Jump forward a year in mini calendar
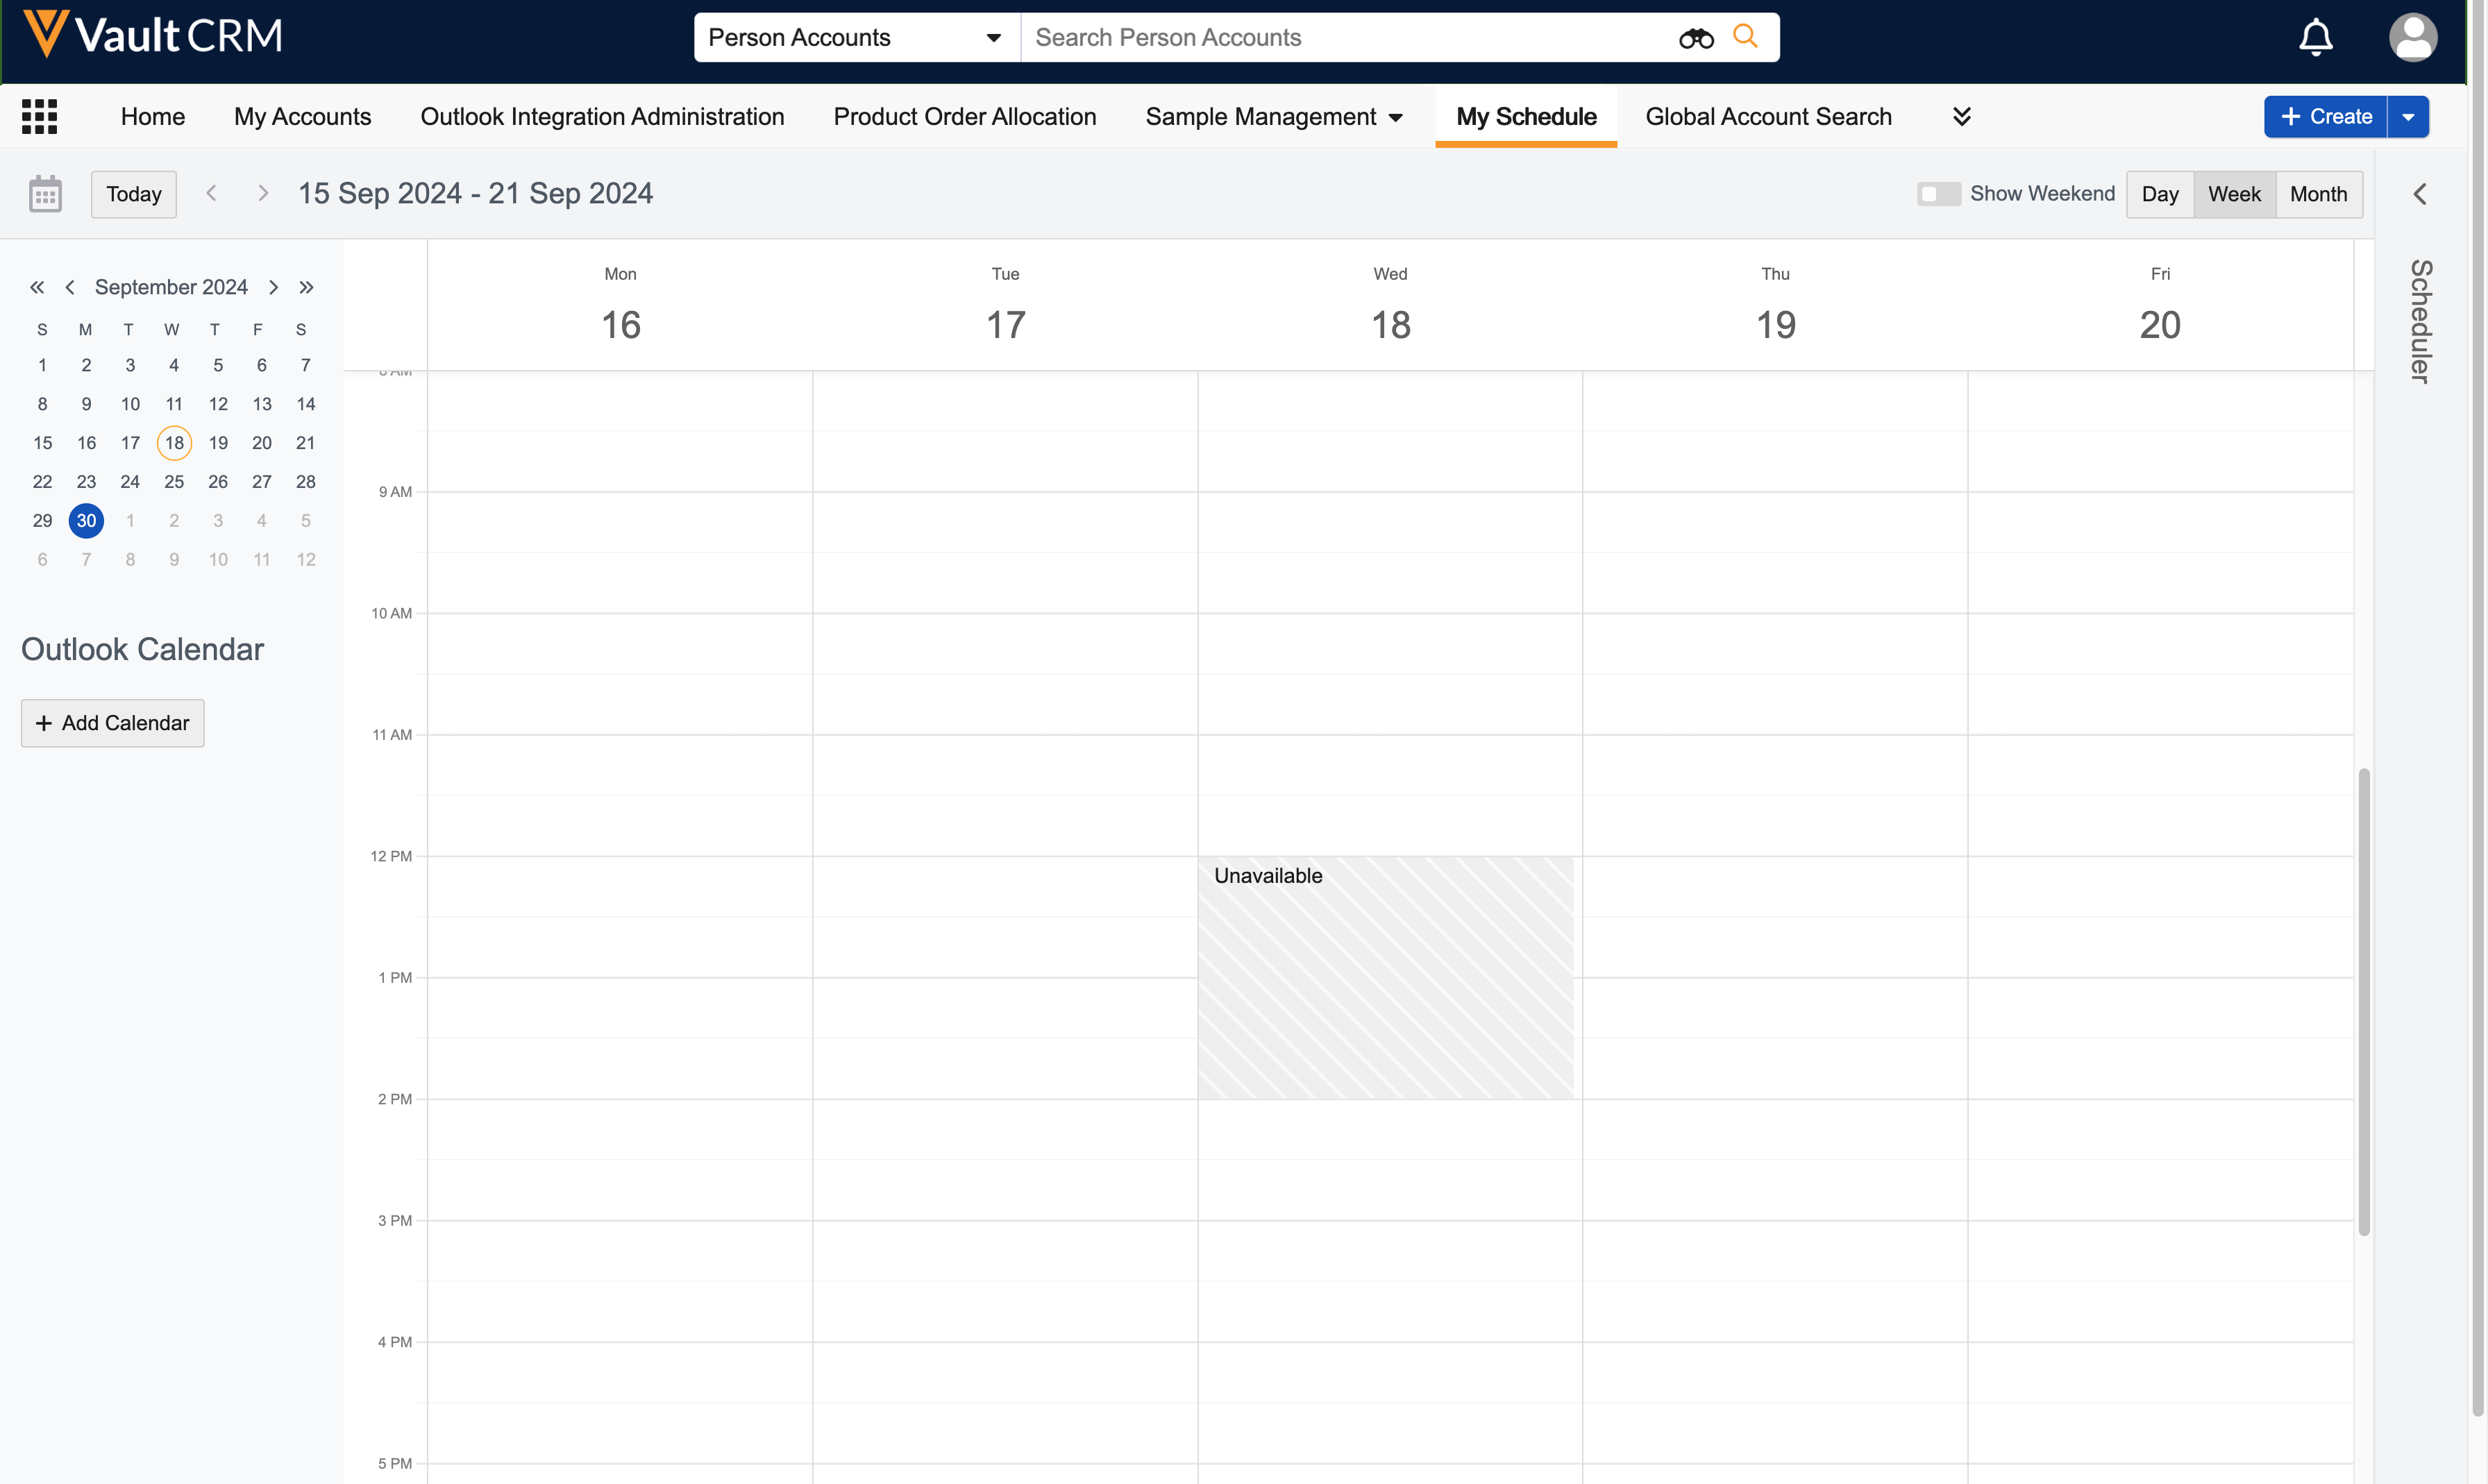This screenshot has height=1484, width=2488. pos(306,288)
